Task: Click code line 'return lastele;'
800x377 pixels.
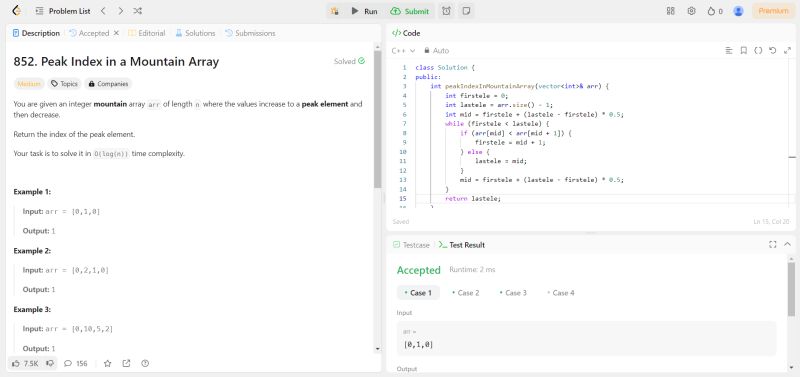Action: [x=473, y=198]
